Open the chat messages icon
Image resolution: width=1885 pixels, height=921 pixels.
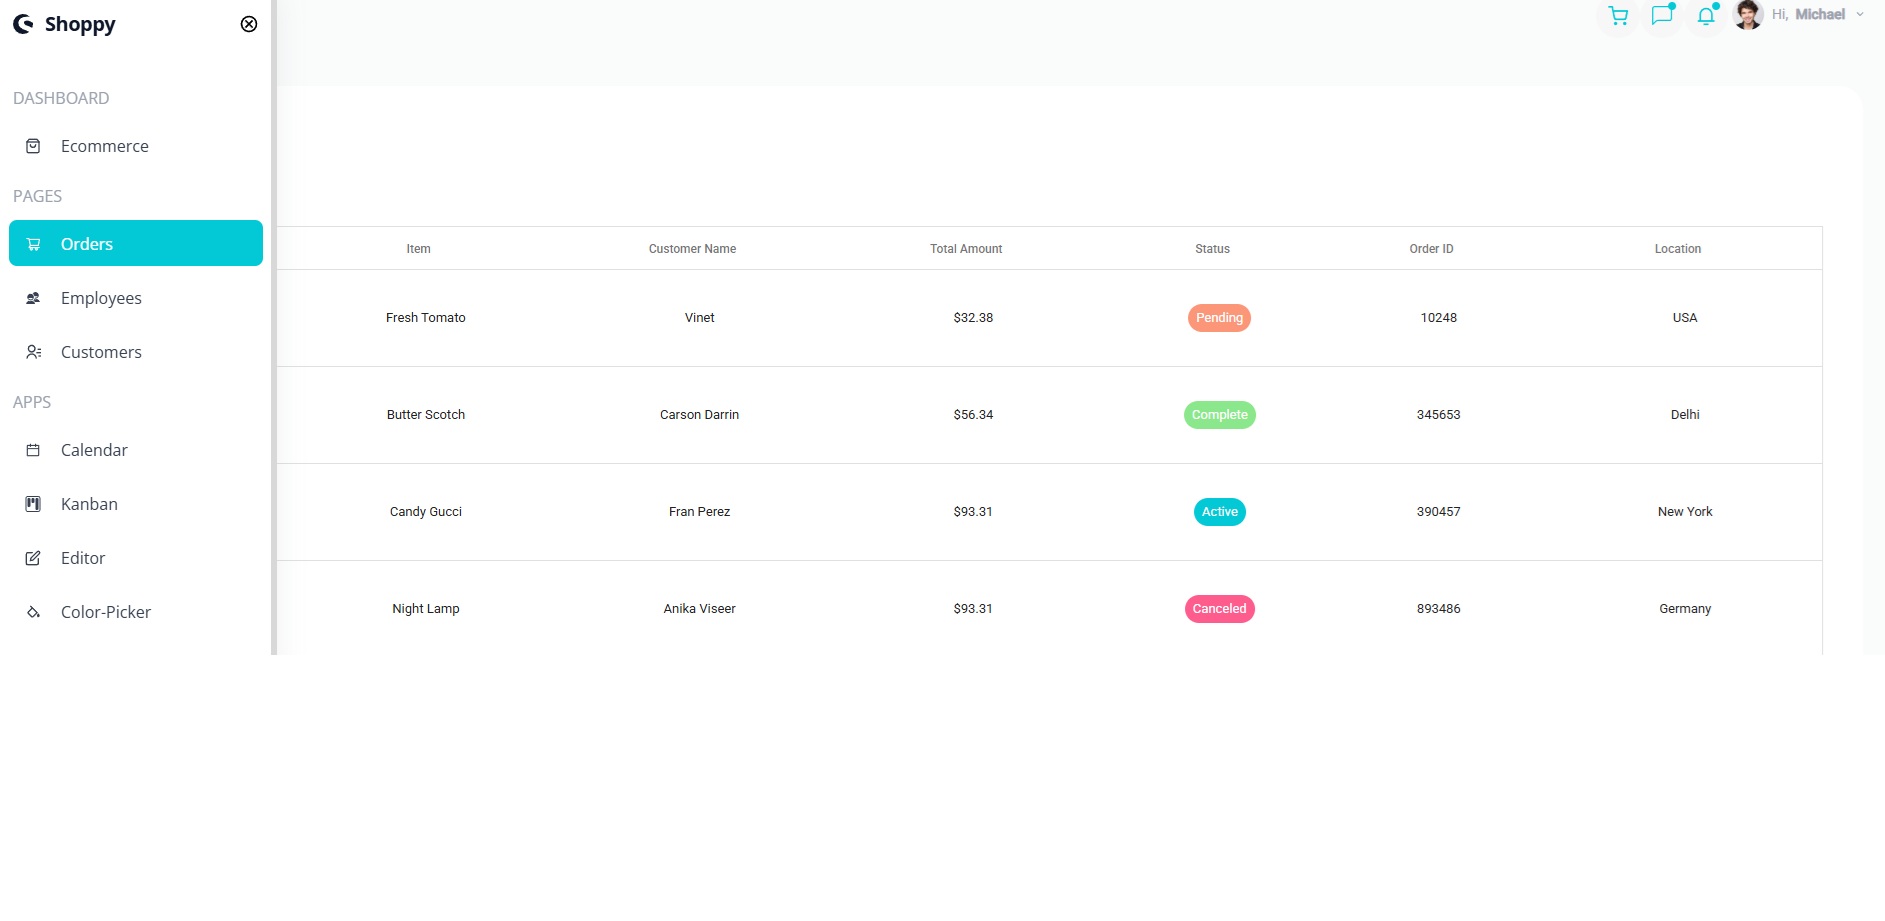pos(1662,15)
